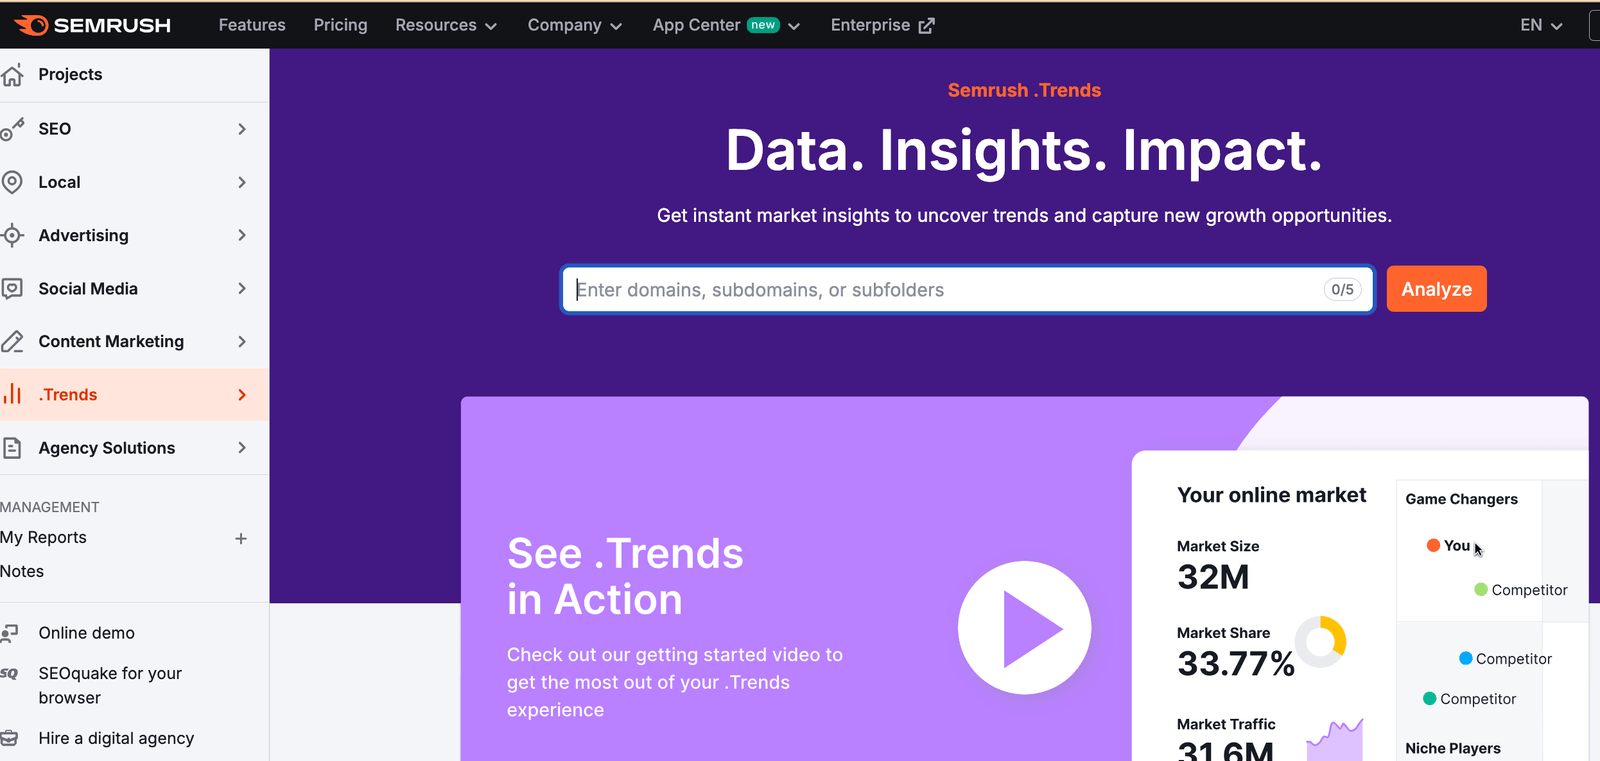Open My Reports link
Viewport: 1600px width, 761px height.
coord(43,538)
